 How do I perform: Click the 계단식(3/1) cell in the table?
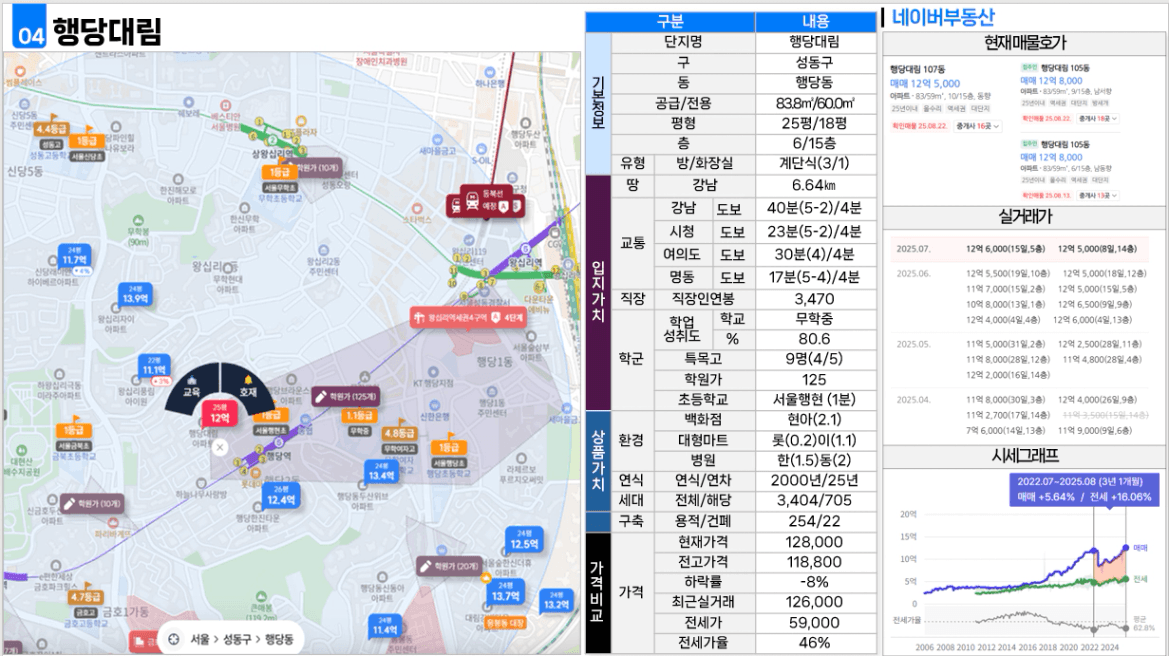click(815, 163)
